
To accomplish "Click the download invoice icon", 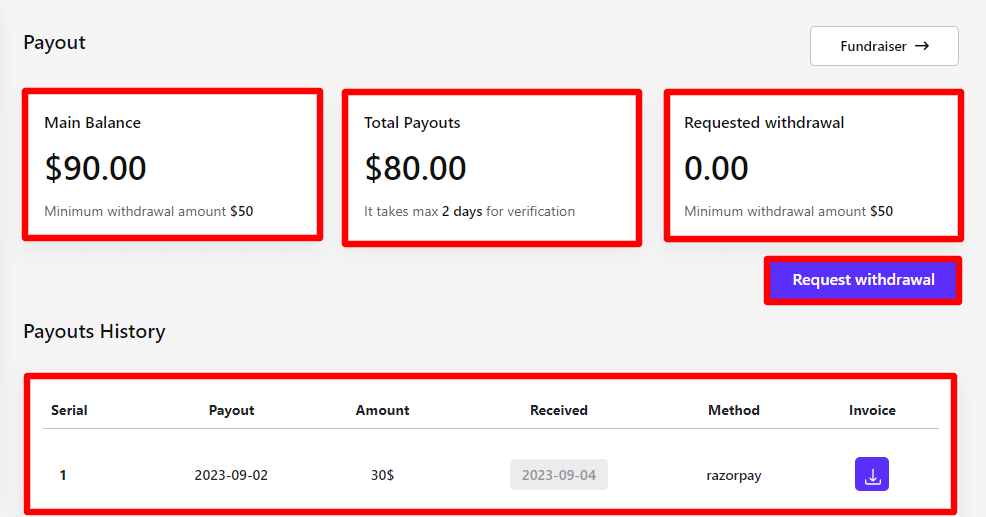I will click(x=871, y=474).
